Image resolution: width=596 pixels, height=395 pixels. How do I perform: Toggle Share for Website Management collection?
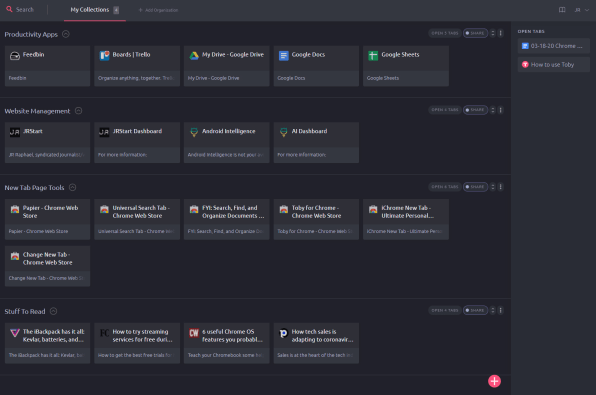pyautogui.click(x=475, y=110)
